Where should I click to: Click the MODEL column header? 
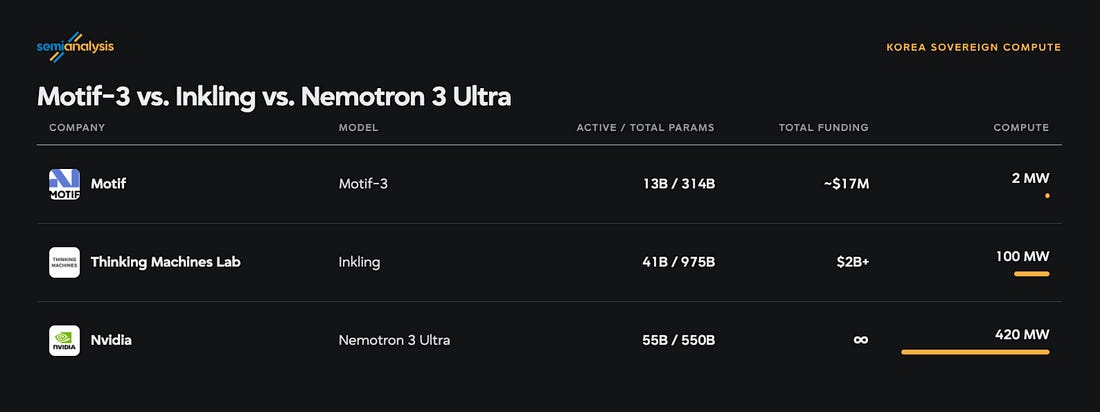tap(358, 128)
